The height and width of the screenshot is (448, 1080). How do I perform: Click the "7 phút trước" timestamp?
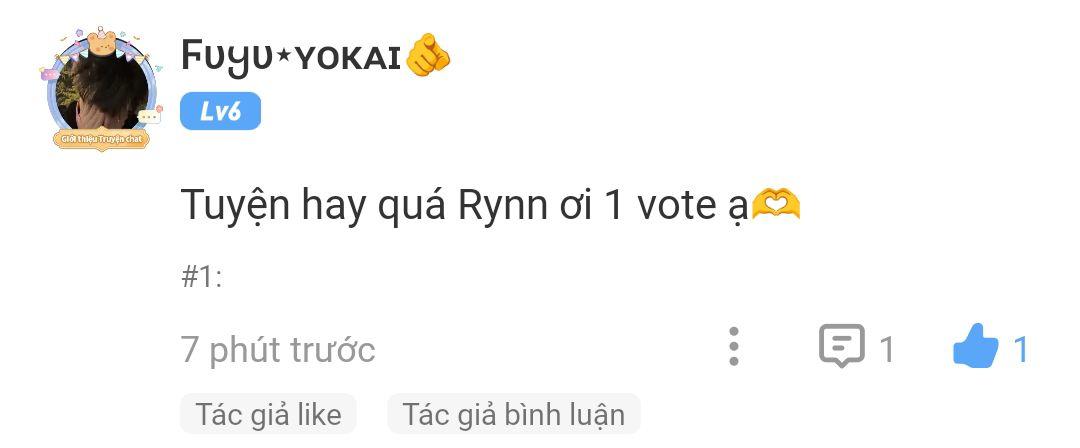click(278, 349)
